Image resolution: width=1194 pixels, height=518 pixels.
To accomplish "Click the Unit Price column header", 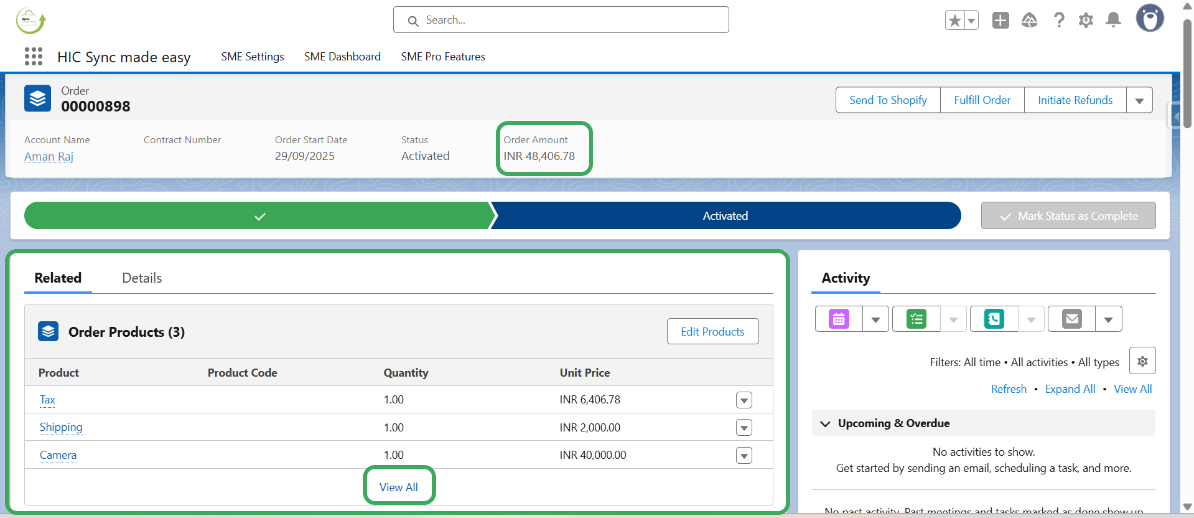I will [x=585, y=373].
